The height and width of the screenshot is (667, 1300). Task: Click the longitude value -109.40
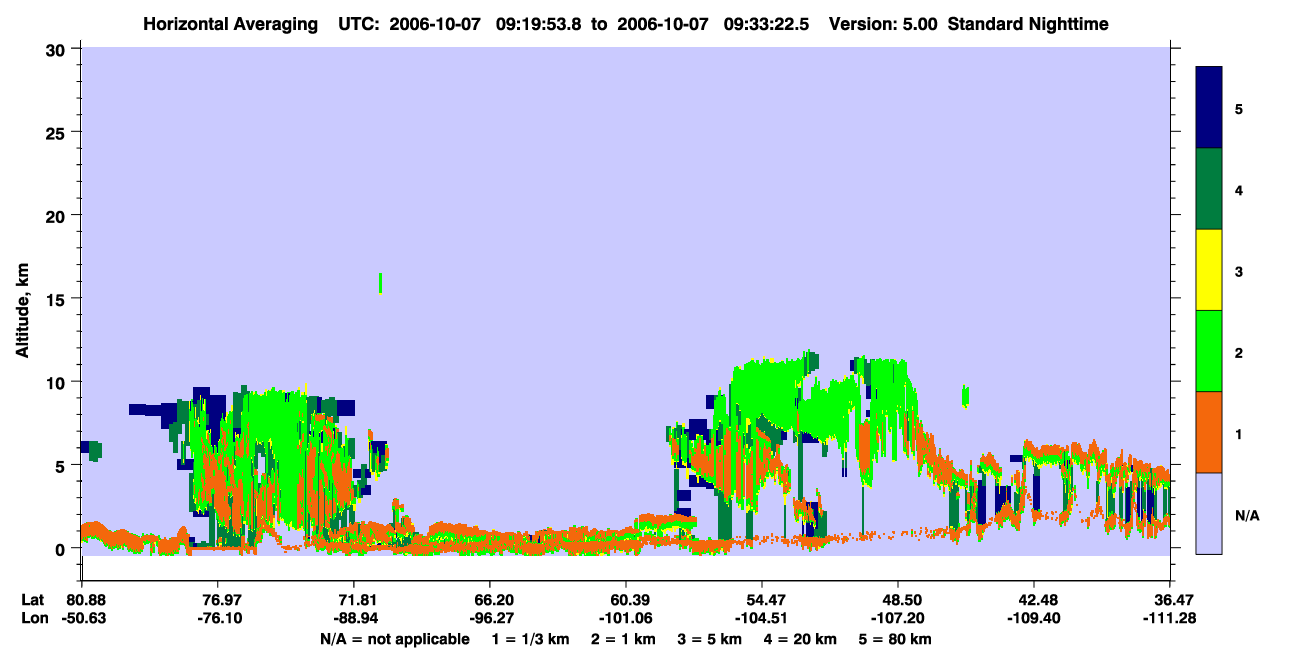pos(1034,618)
